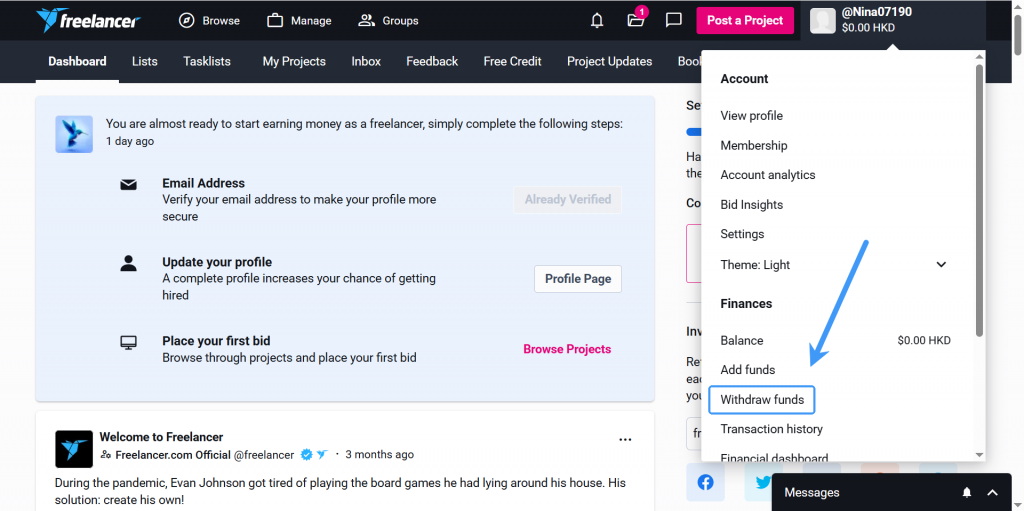Expand the Messages panel chevron
The width and height of the screenshot is (1024, 511).
992,492
